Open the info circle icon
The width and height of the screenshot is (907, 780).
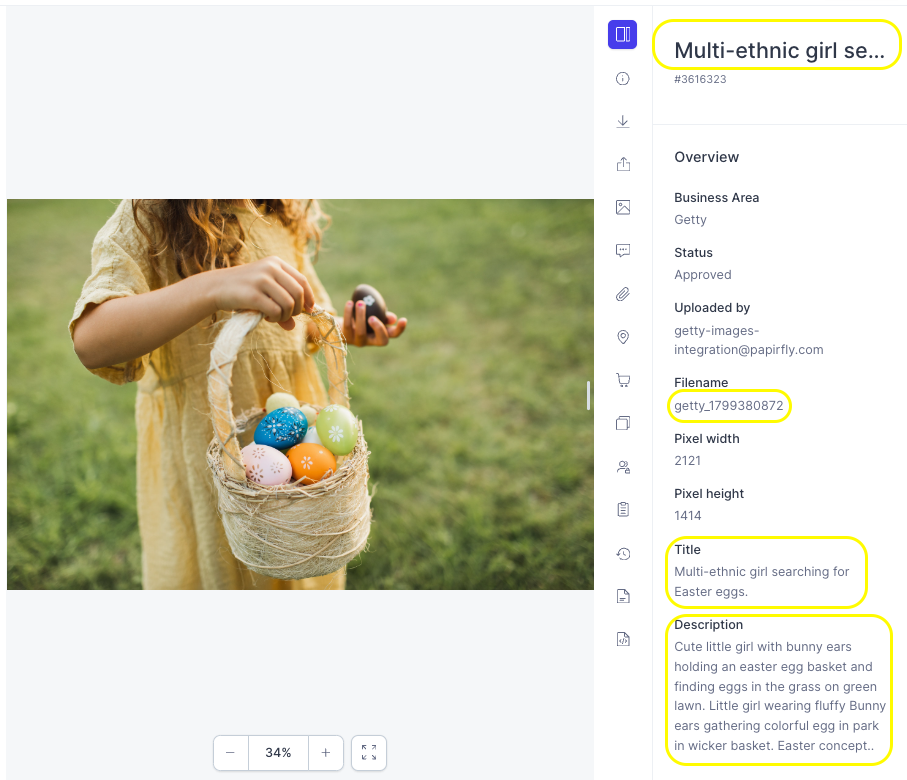click(622, 79)
